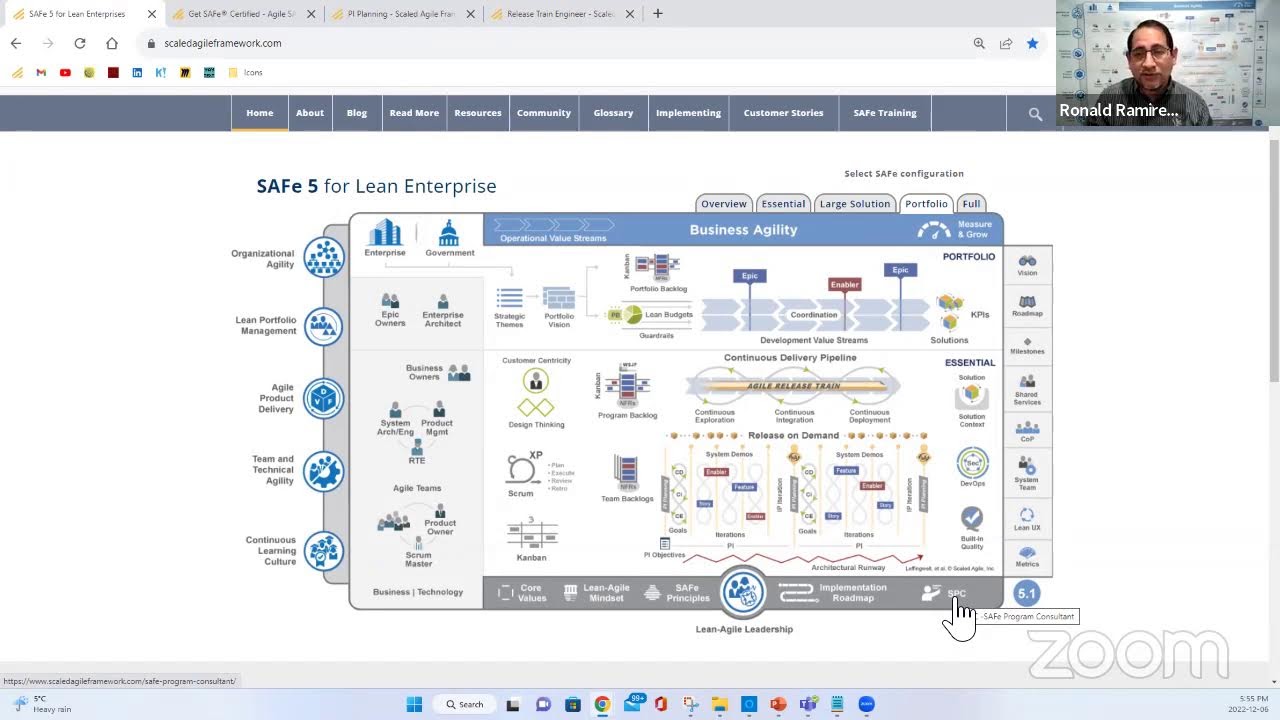Click the Lean UX icon
Screen dimensions: 1280x720
click(1027, 515)
